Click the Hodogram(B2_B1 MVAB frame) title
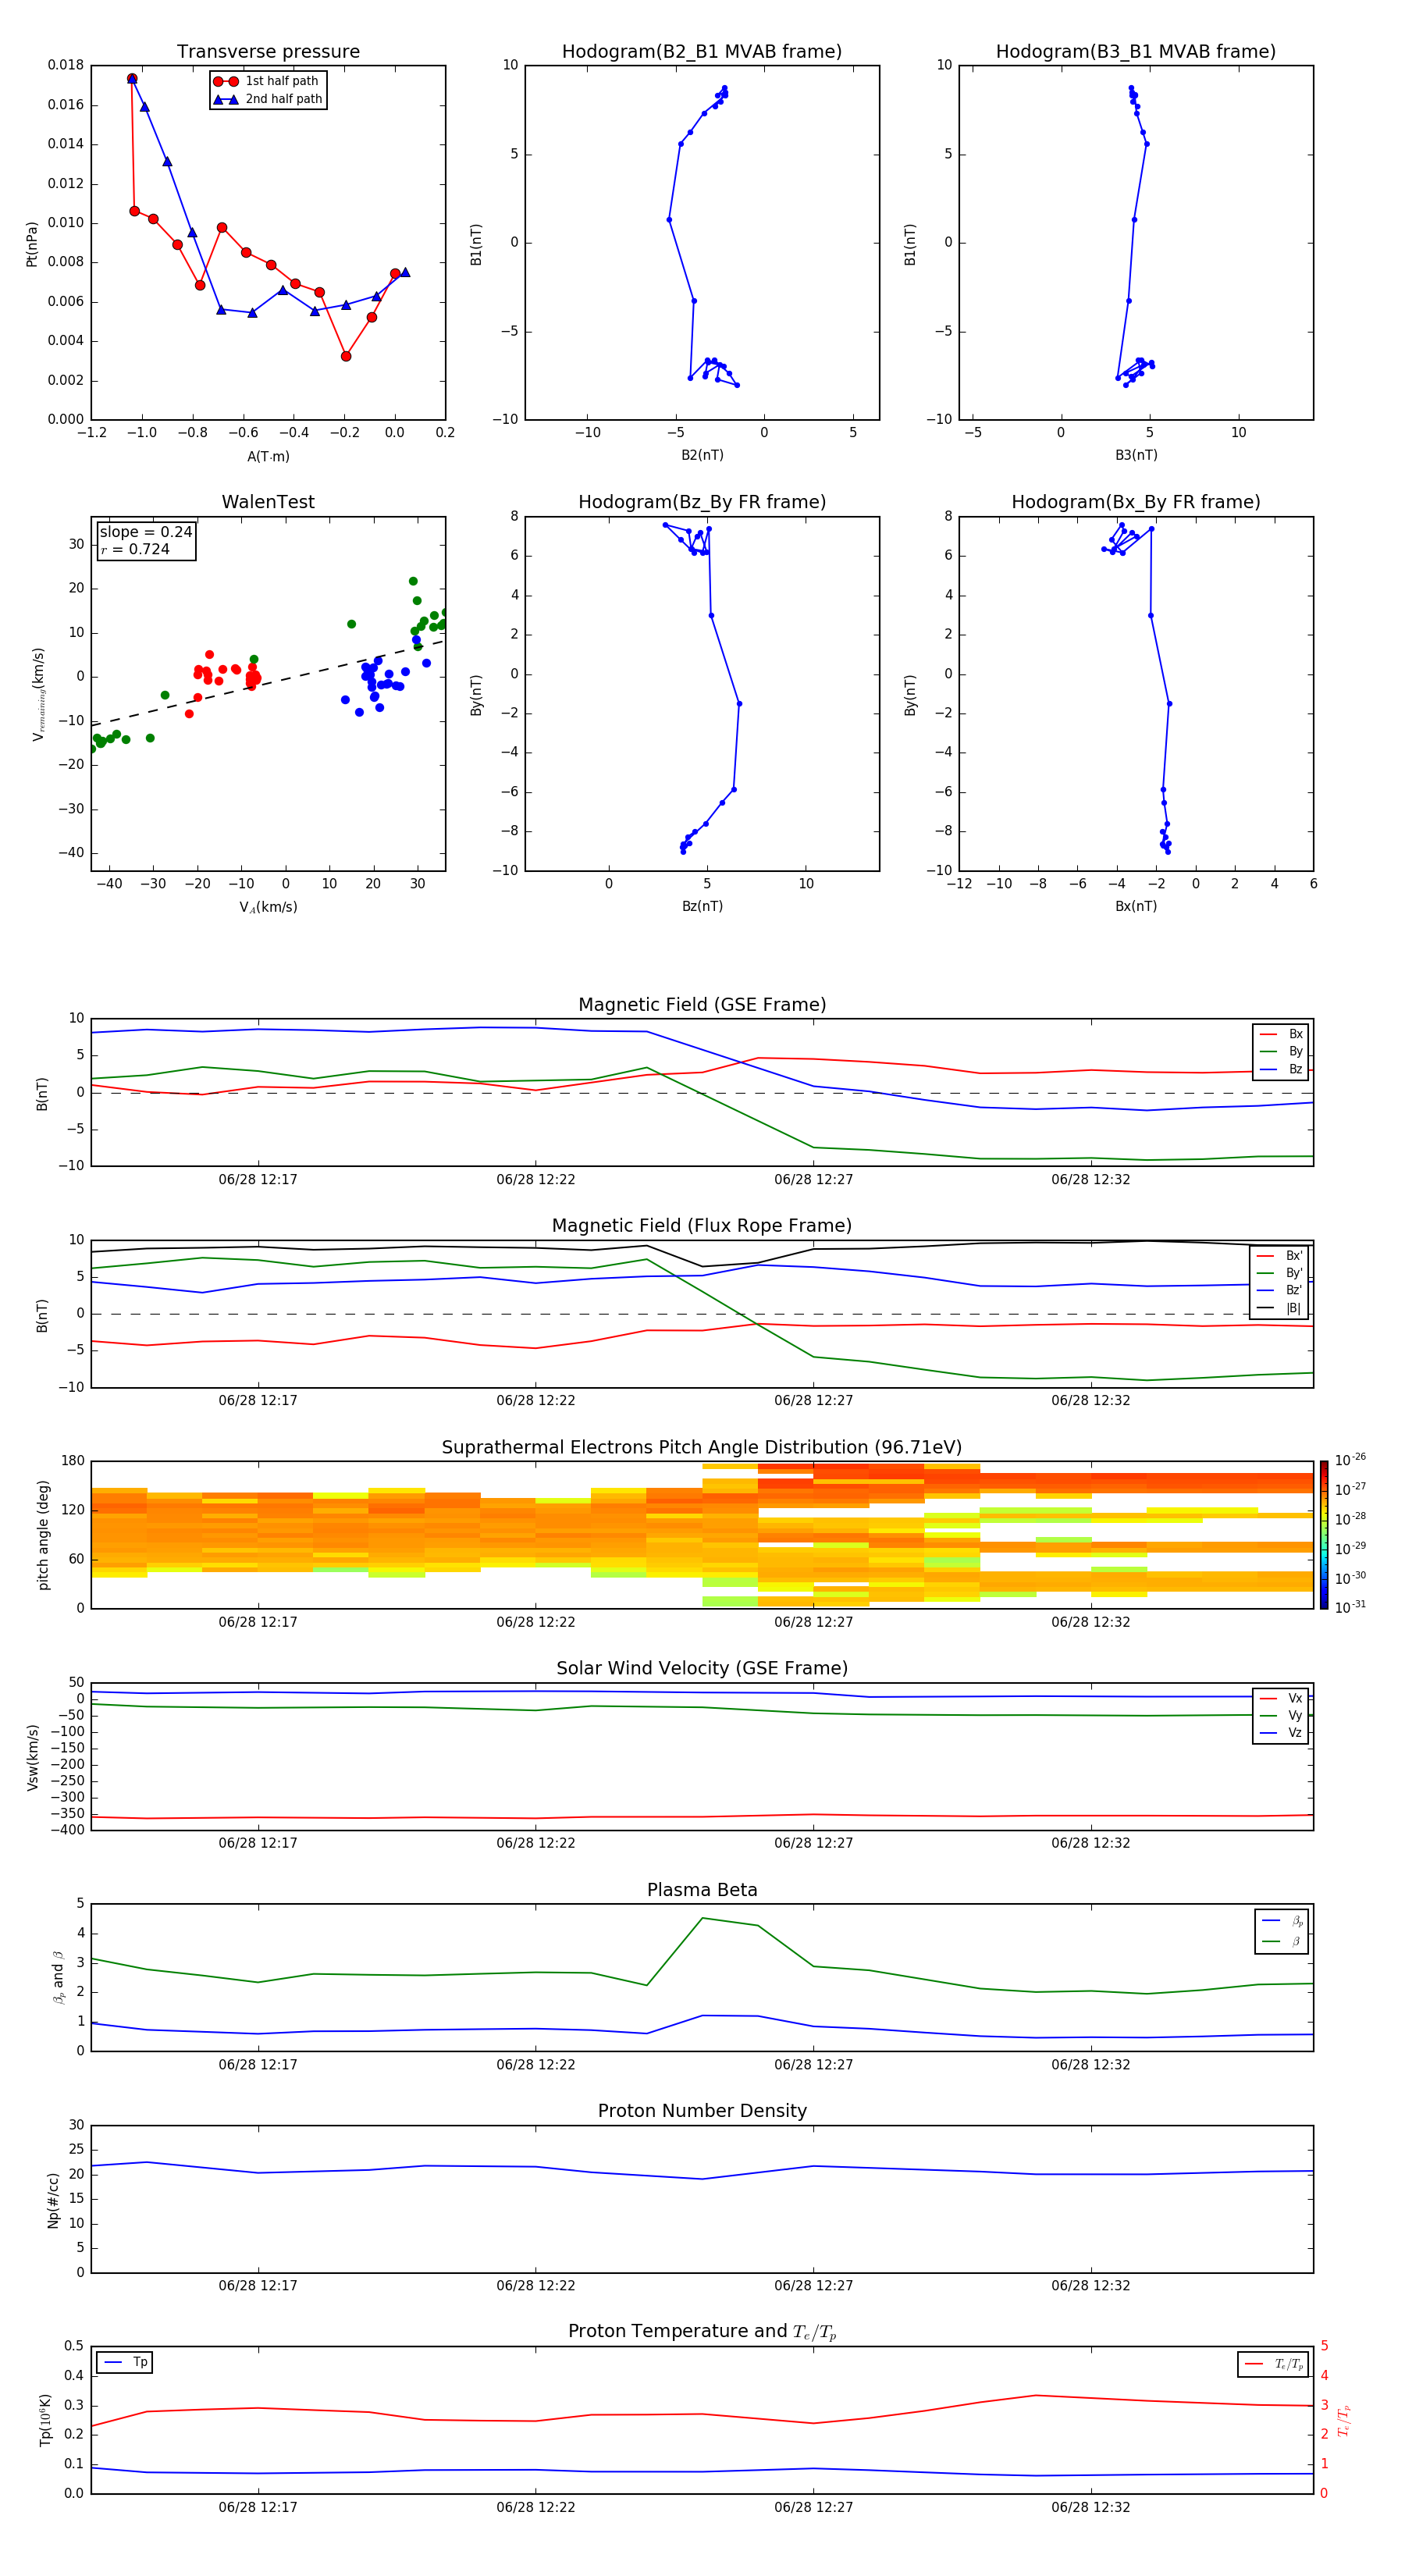The width and height of the screenshot is (1405, 2576). pyautogui.click(x=701, y=52)
